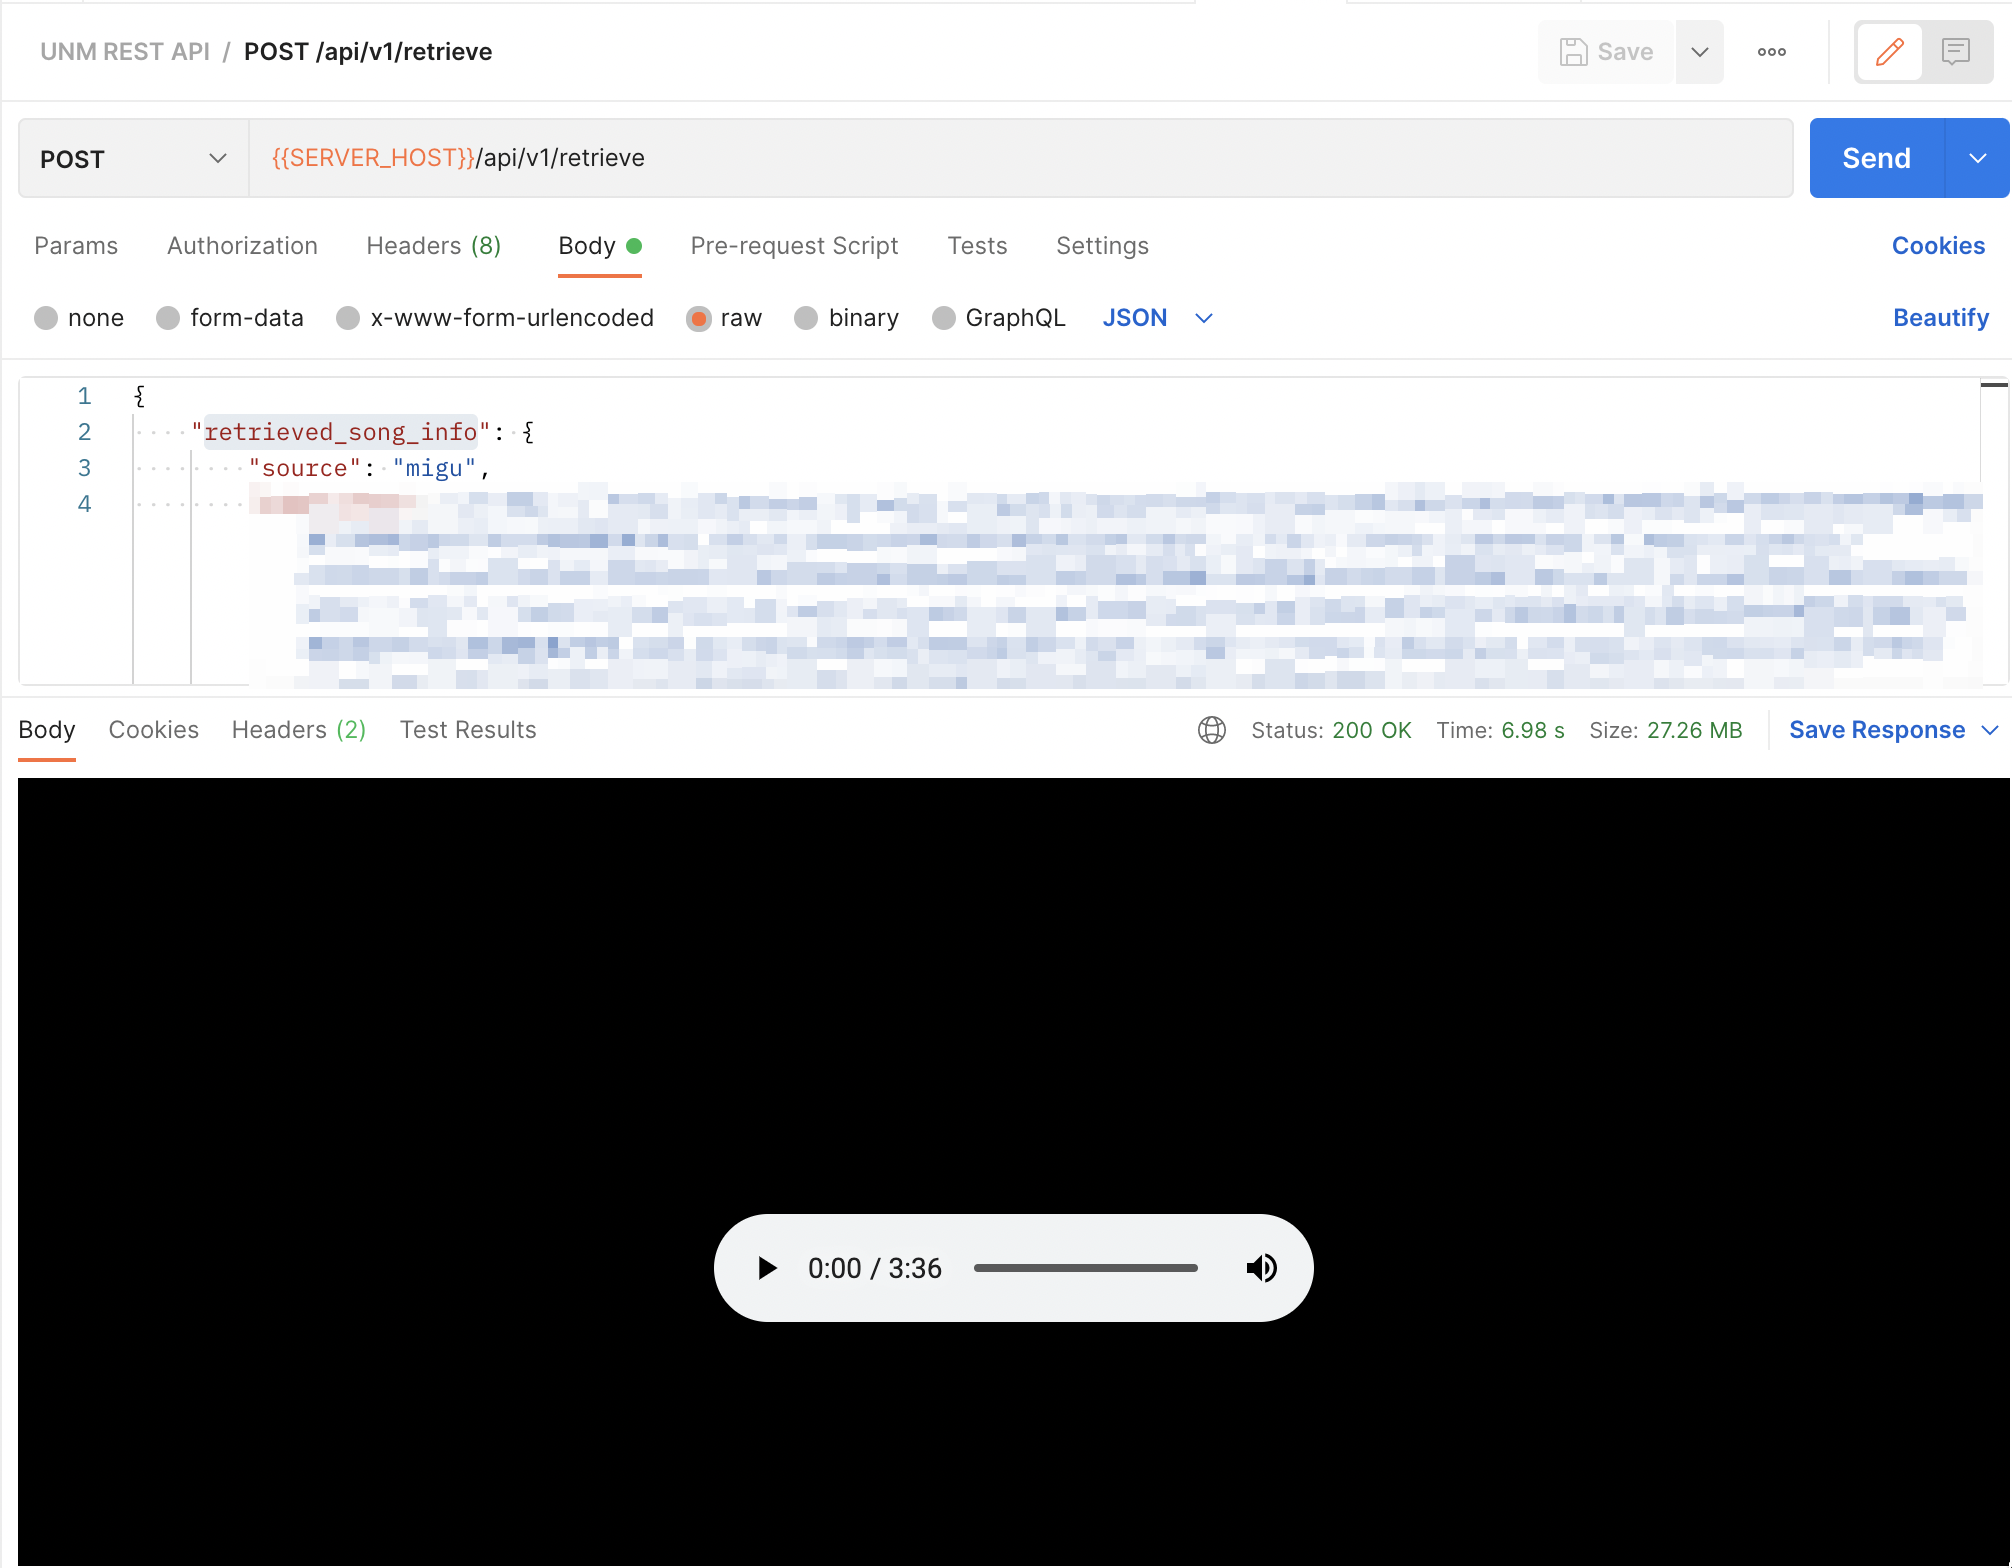Open the response Cookies tab

153,730
